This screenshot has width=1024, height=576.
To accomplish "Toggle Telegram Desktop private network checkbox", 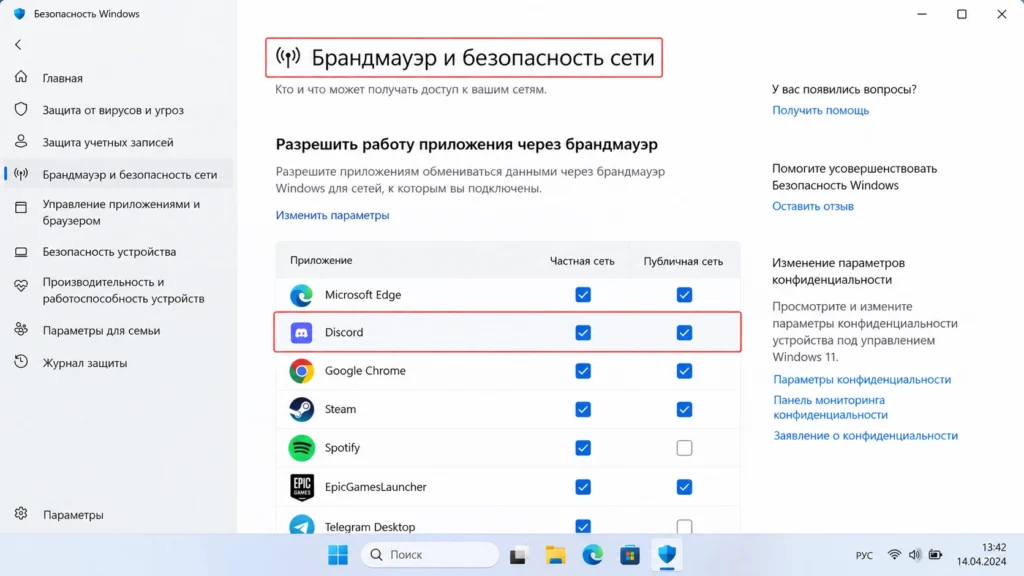I will click(583, 526).
